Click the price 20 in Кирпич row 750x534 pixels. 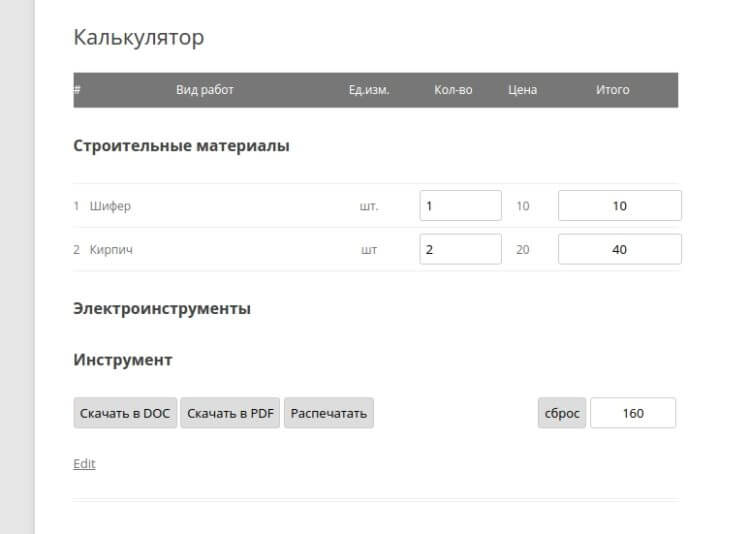[523, 250]
